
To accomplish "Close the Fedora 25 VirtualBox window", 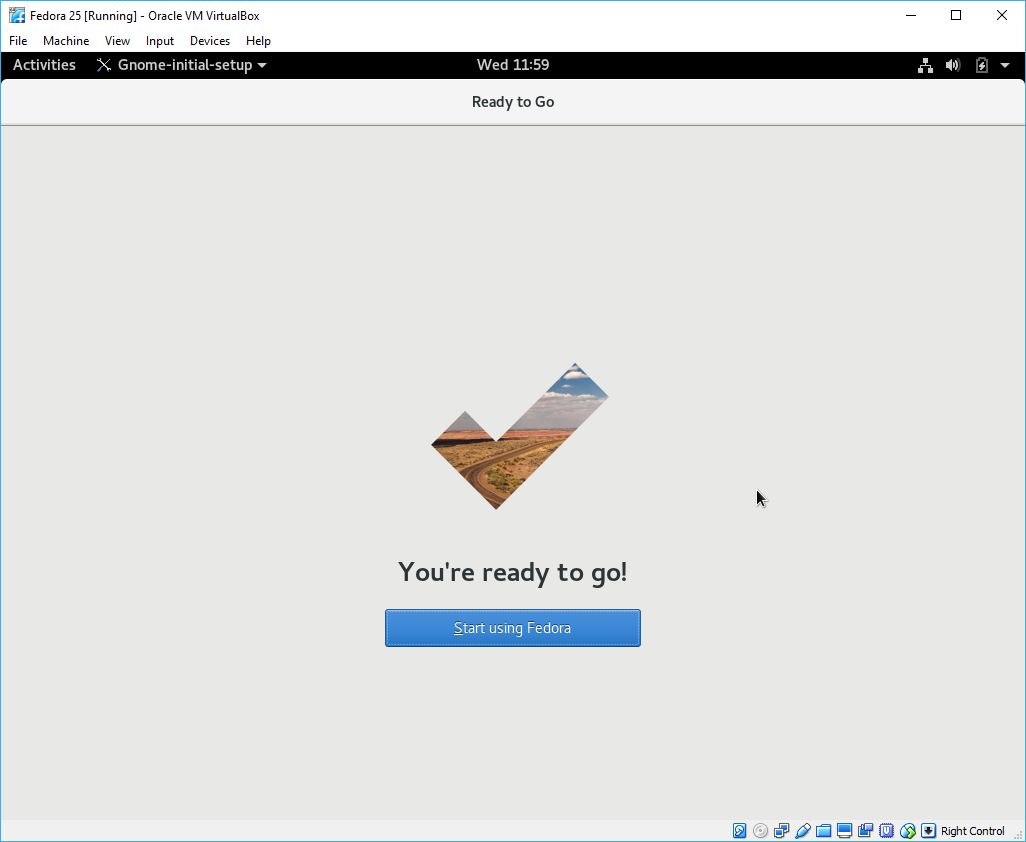I will click(x=1002, y=15).
